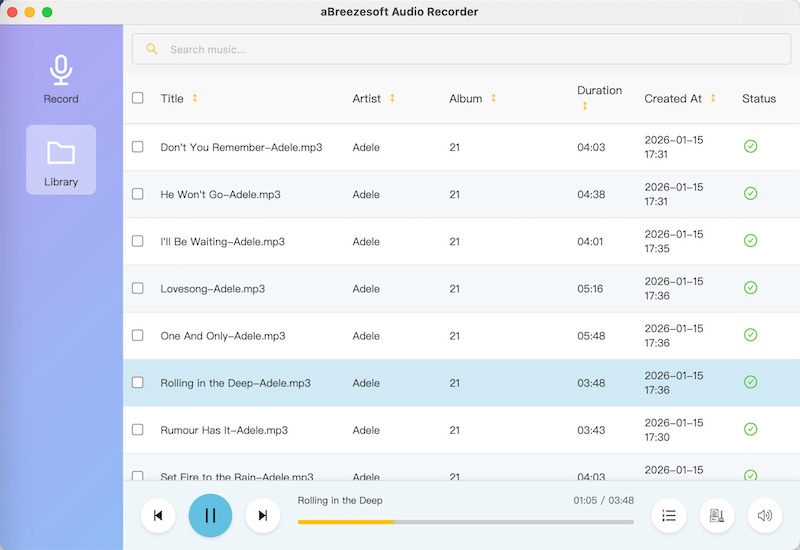
Task: Select Rolling in the Deep-Adele.mp3 title
Action: [x=235, y=383]
